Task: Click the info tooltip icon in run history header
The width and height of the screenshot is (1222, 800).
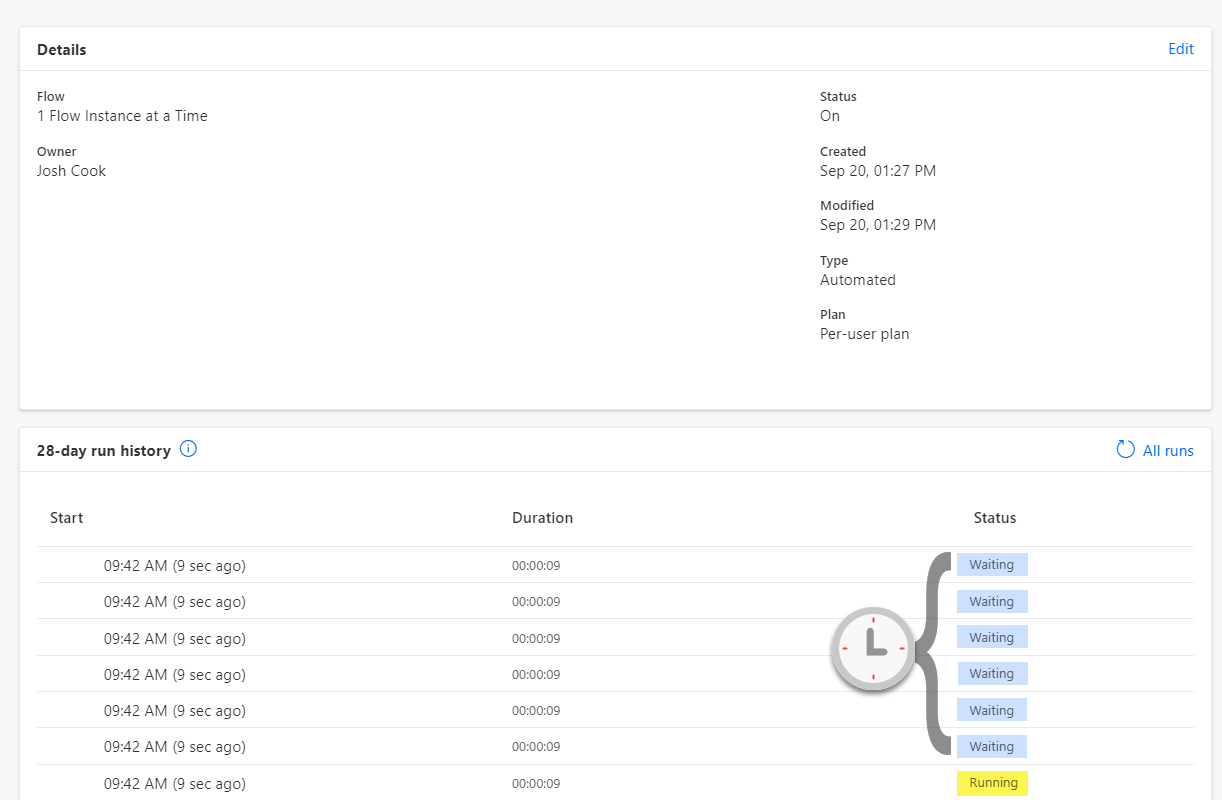Action: [x=188, y=449]
